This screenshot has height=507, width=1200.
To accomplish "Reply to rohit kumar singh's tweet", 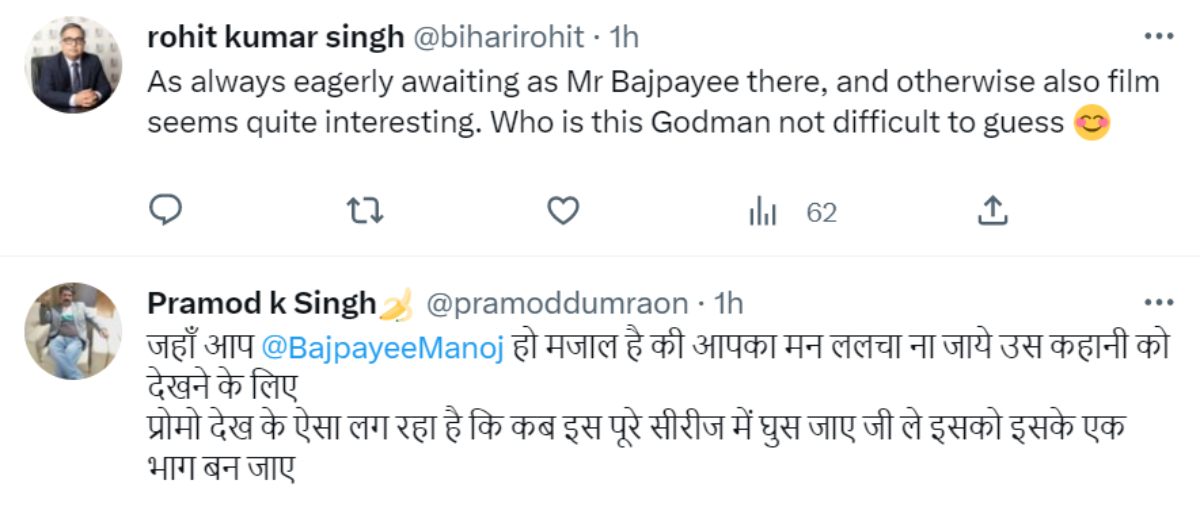I will (x=164, y=211).
